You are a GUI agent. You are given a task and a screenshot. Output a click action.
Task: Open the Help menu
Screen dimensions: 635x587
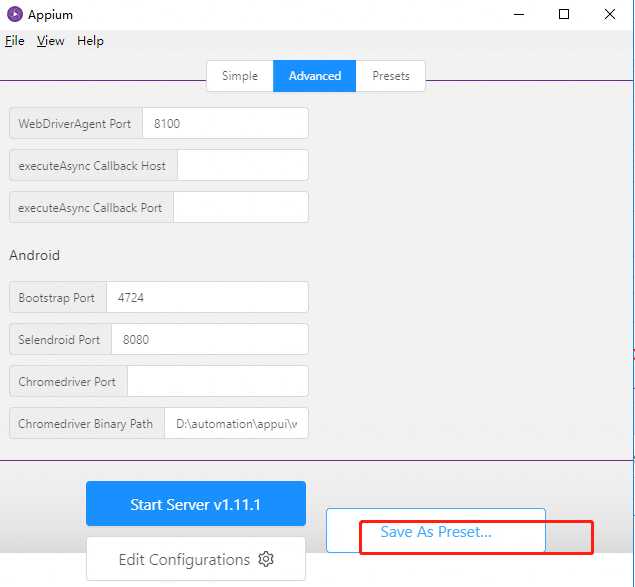(x=90, y=41)
